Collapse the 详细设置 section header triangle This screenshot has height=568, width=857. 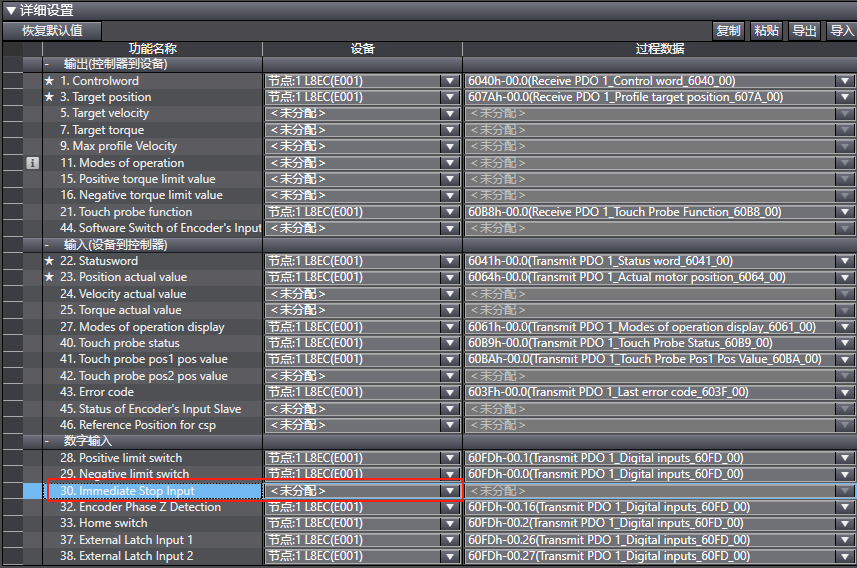click(10, 10)
